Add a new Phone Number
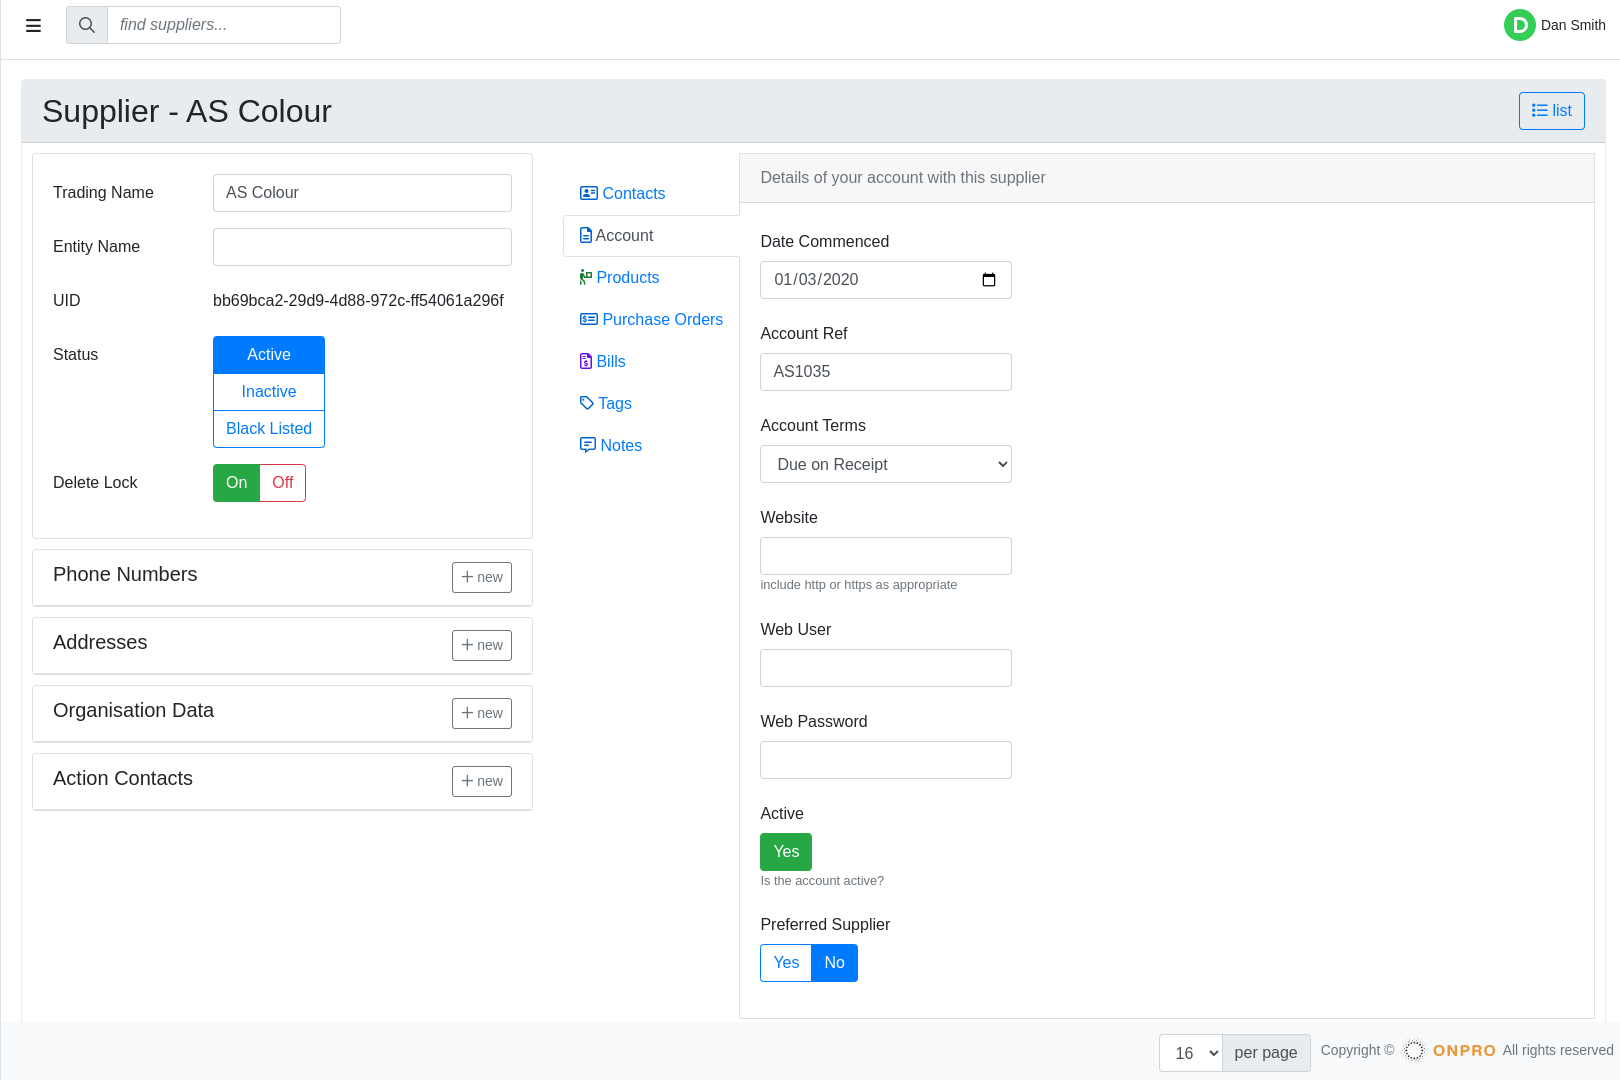 482,577
